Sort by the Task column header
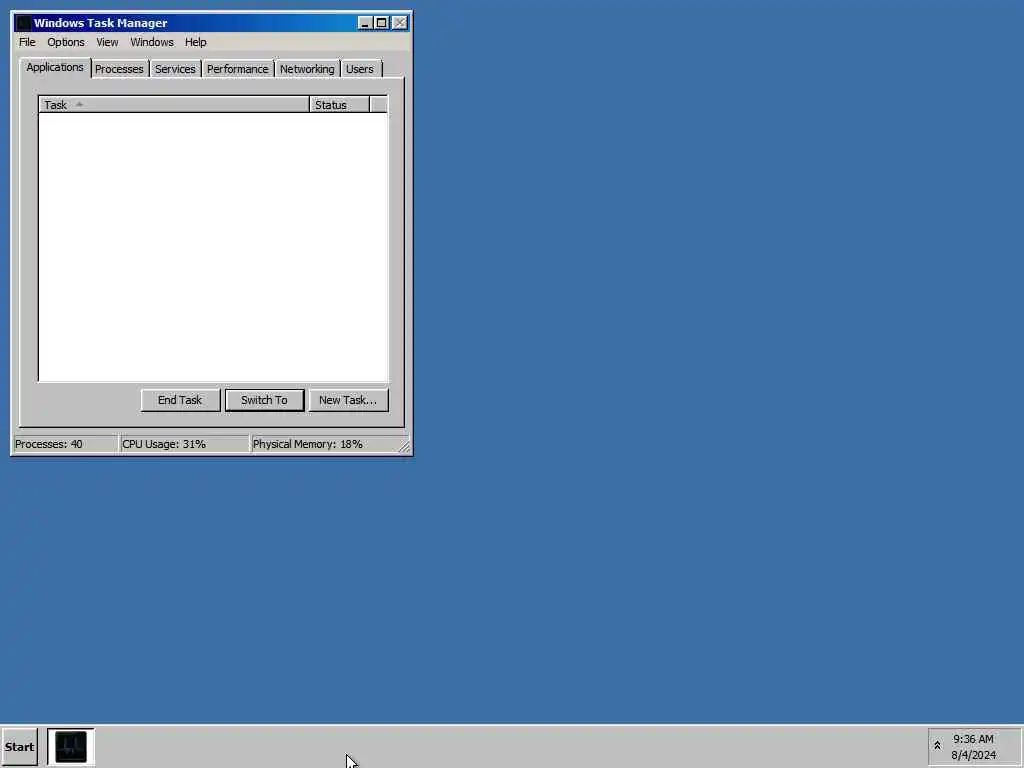This screenshot has height=768, width=1024. click(174, 104)
